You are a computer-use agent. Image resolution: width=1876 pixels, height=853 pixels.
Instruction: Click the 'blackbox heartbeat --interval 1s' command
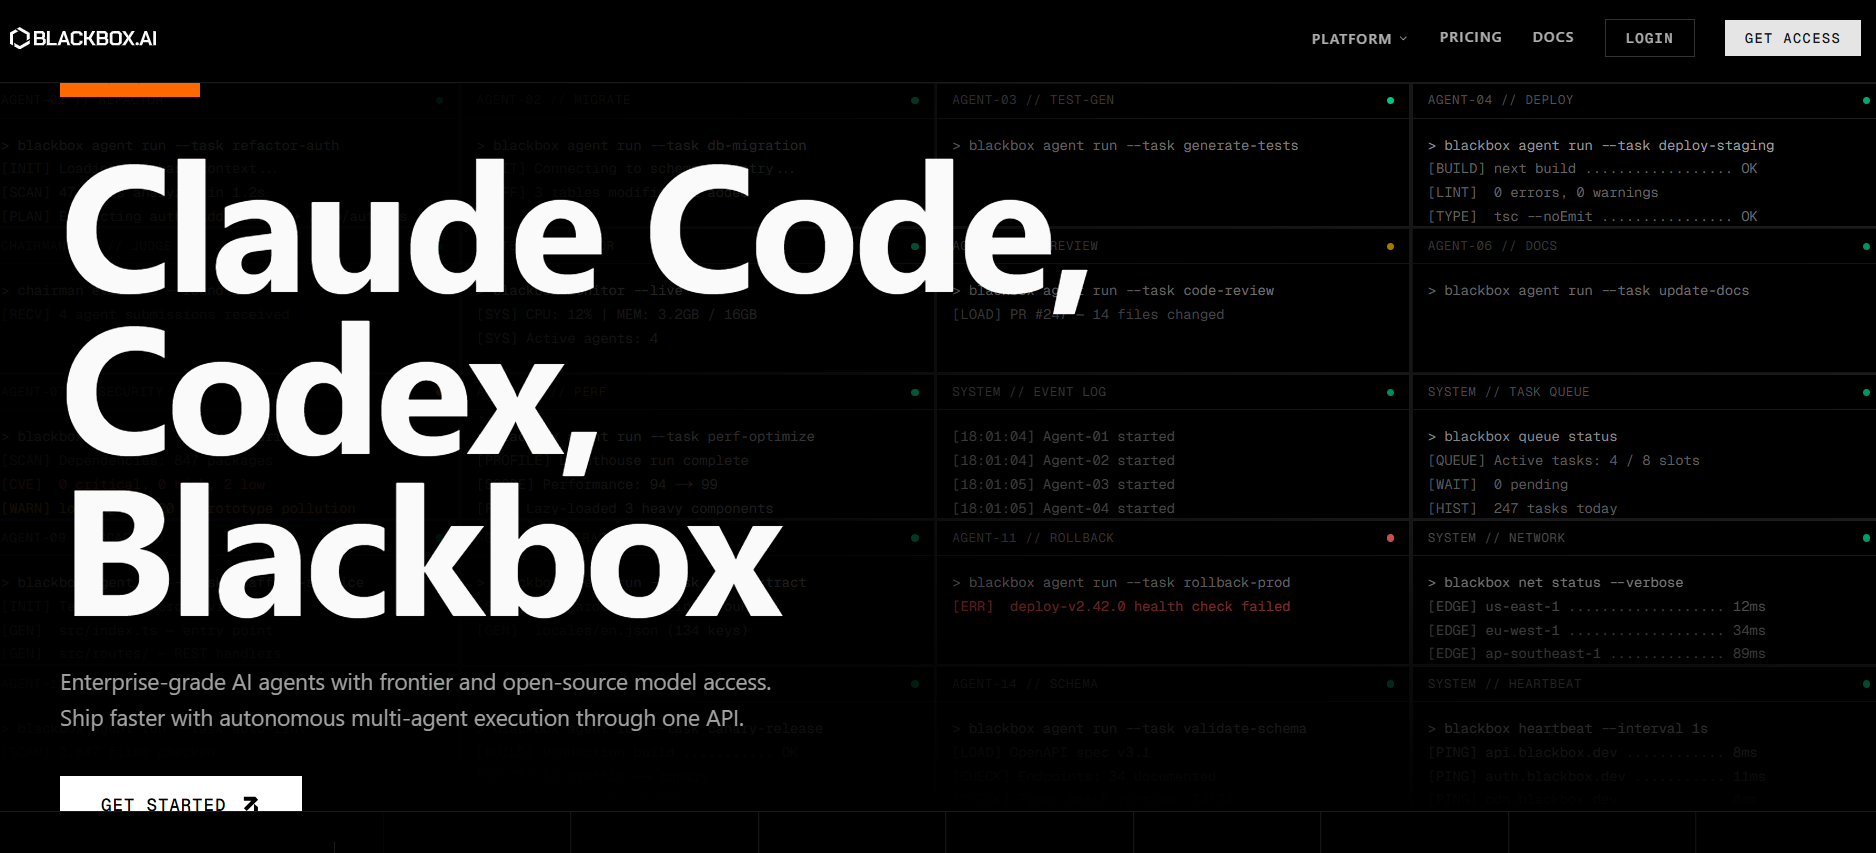[1567, 729]
